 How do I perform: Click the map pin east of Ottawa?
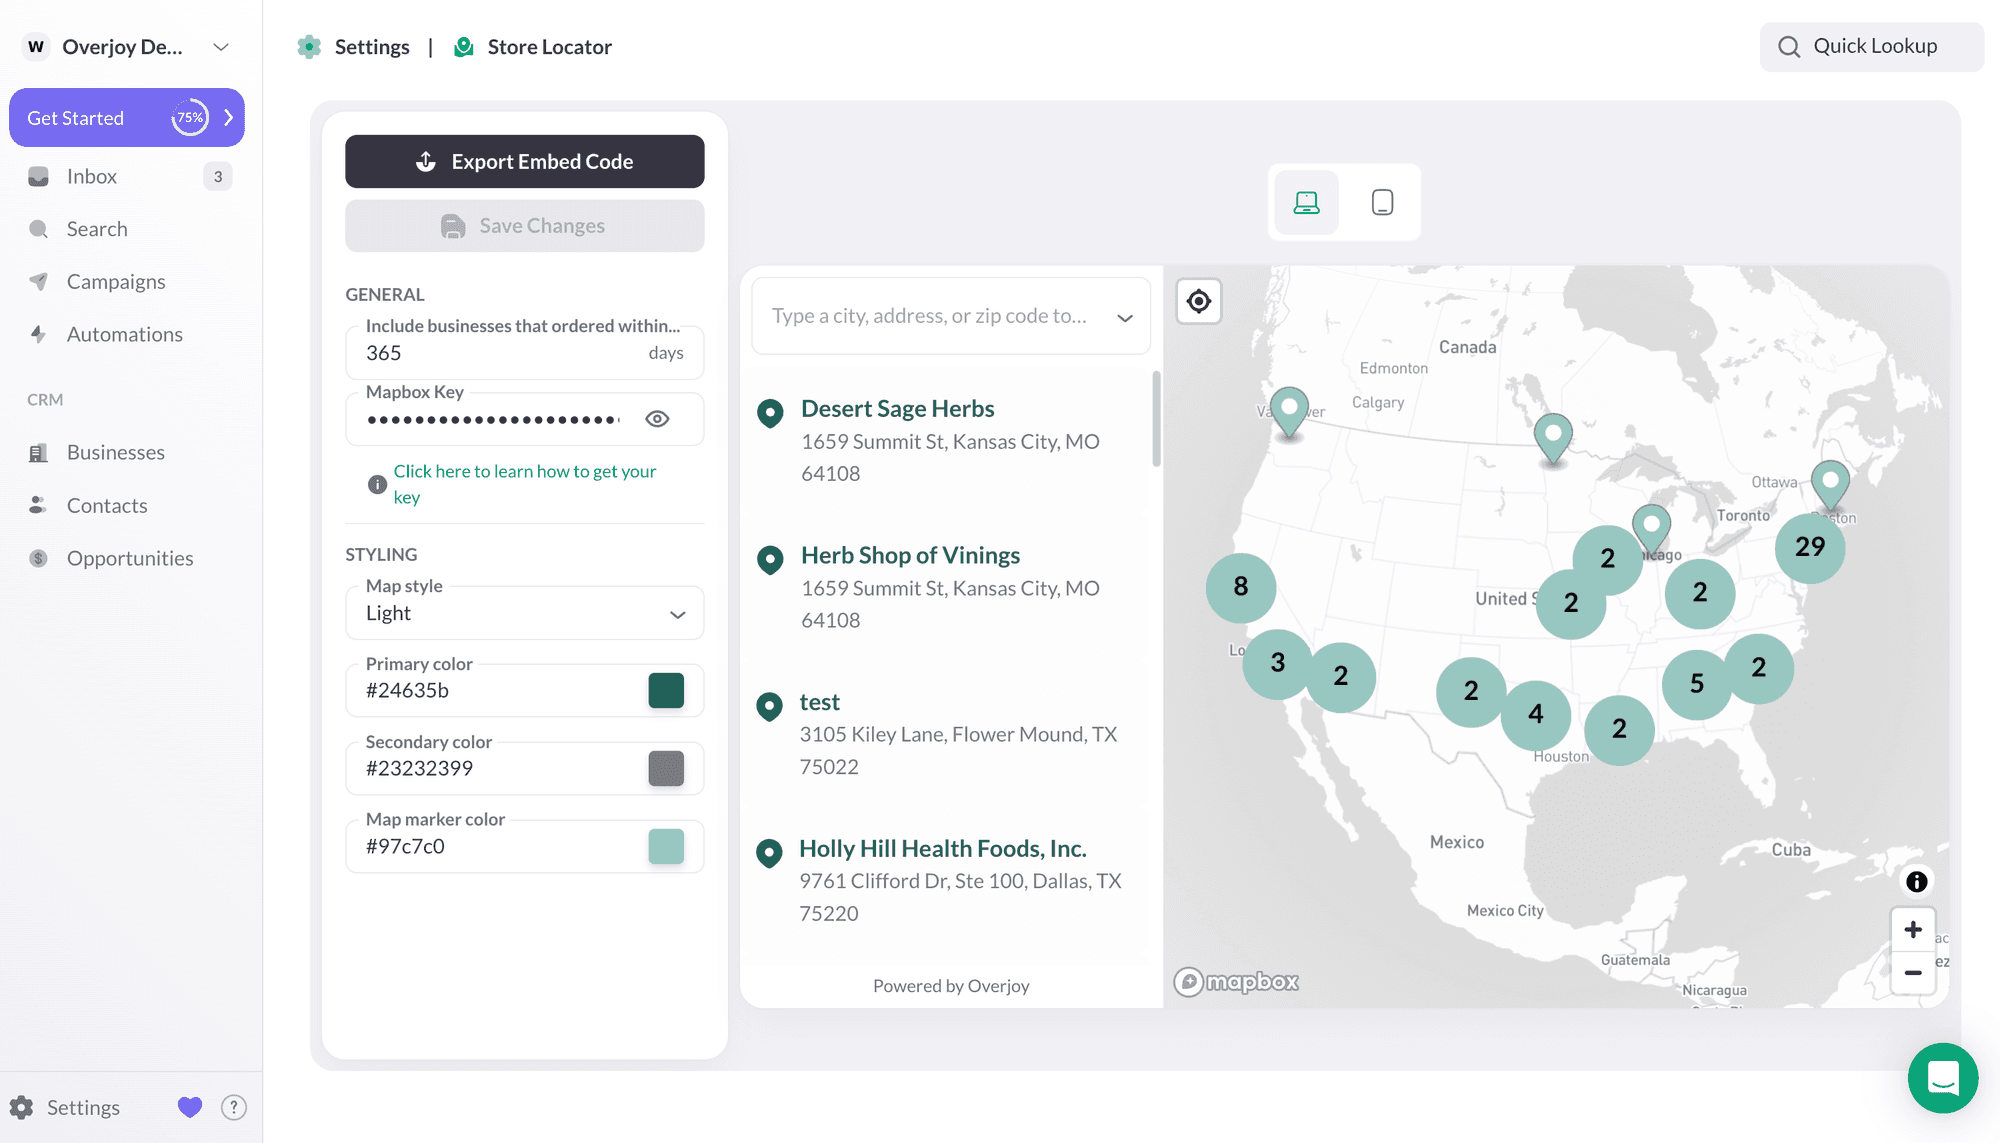pyautogui.click(x=1830, y=484)
